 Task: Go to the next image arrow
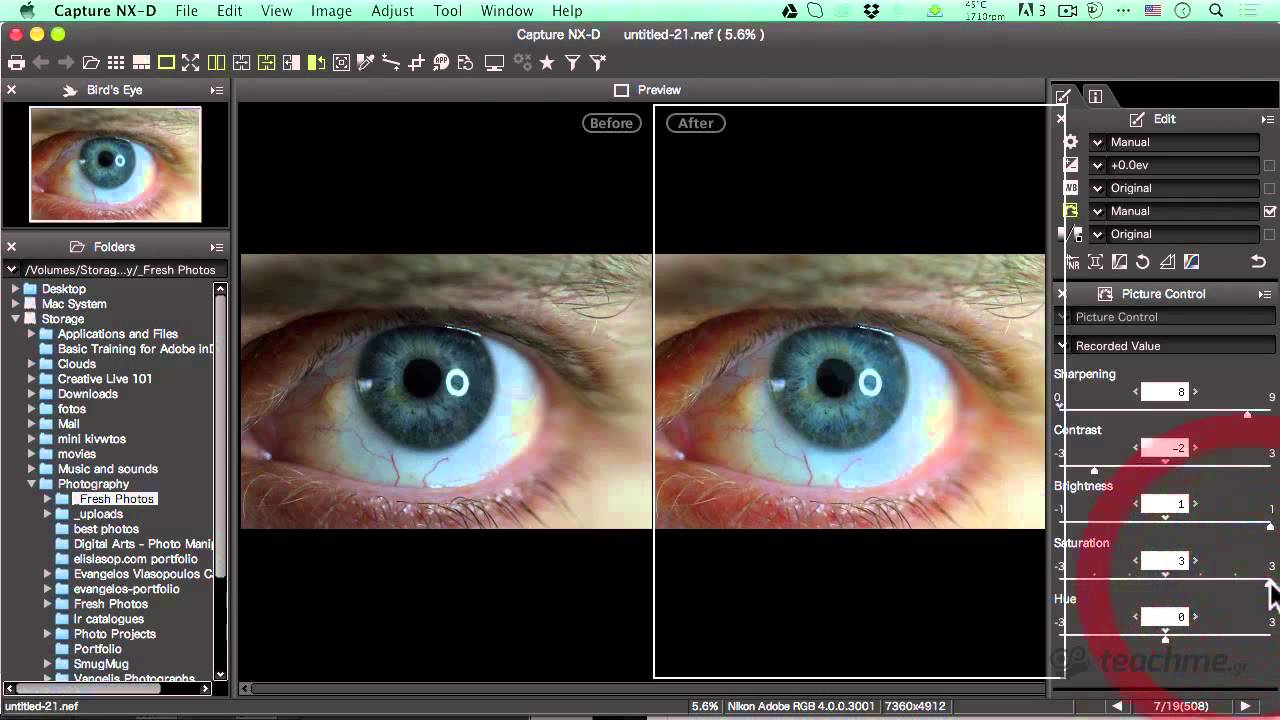1245,706
